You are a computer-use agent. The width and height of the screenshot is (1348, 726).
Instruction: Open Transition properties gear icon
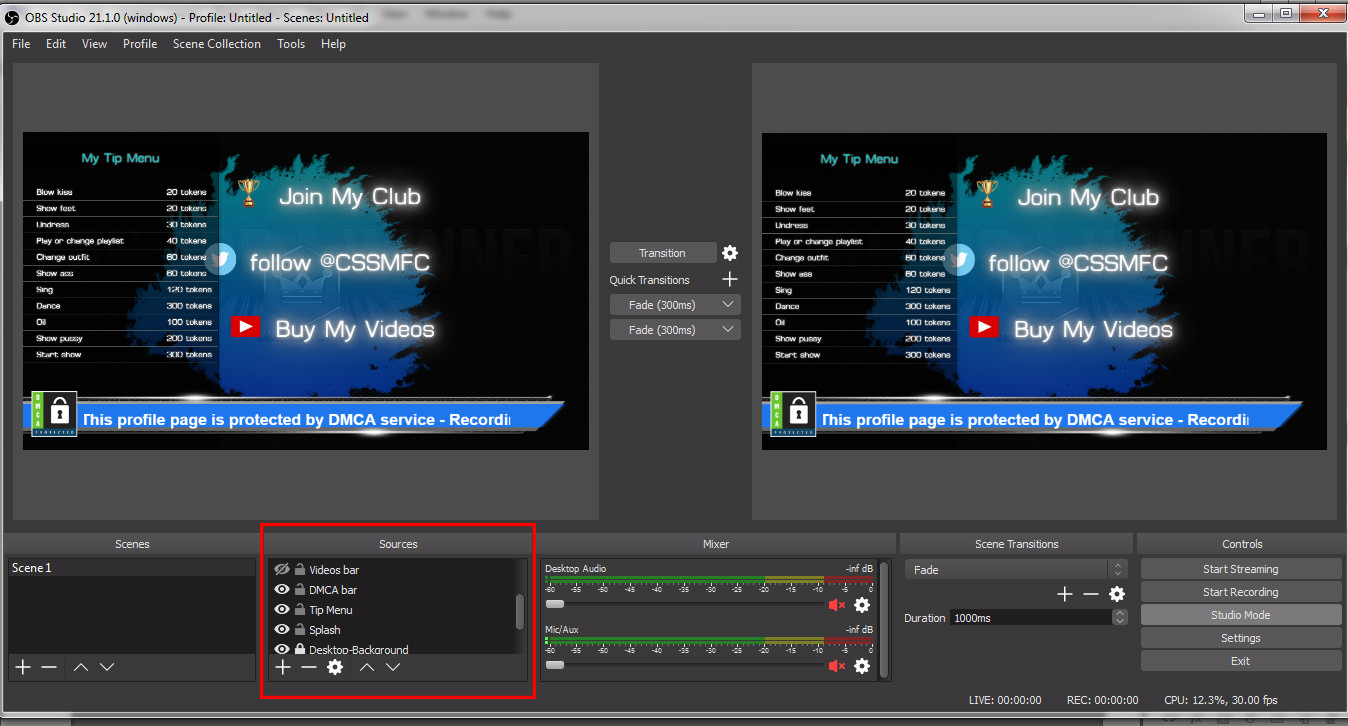point(730,253)
